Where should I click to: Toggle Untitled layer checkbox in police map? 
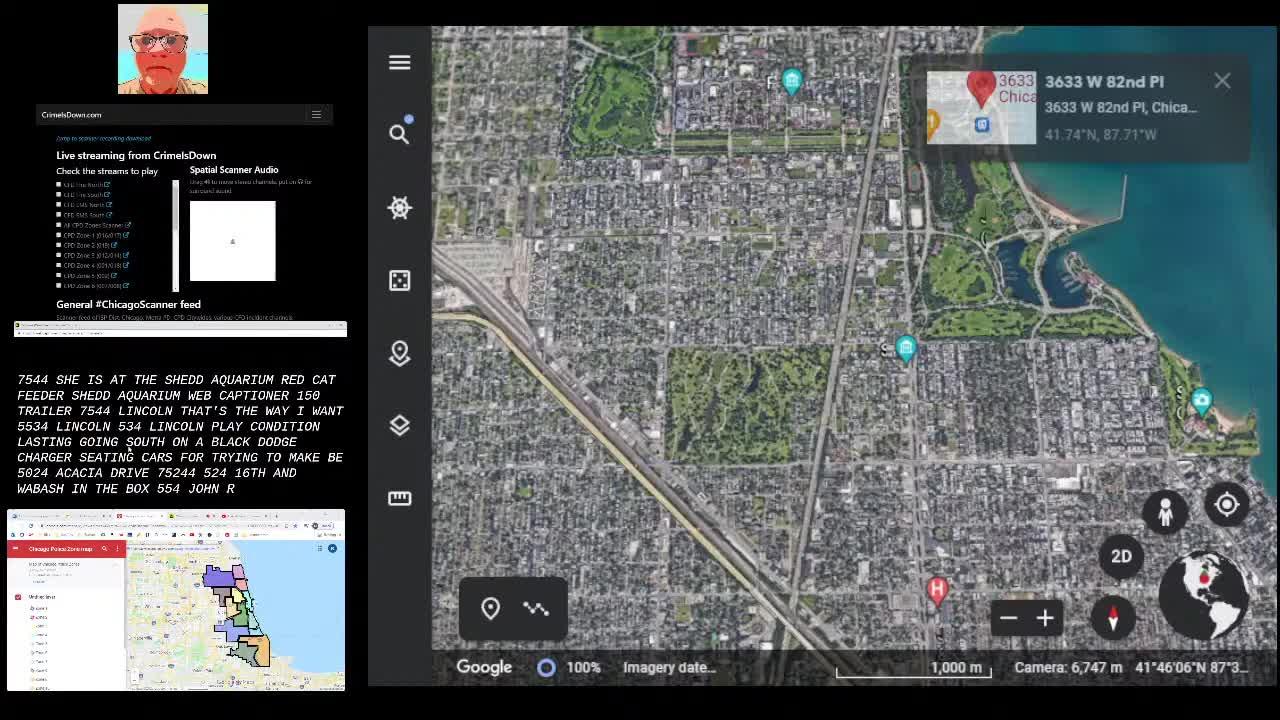click(18, 597)
